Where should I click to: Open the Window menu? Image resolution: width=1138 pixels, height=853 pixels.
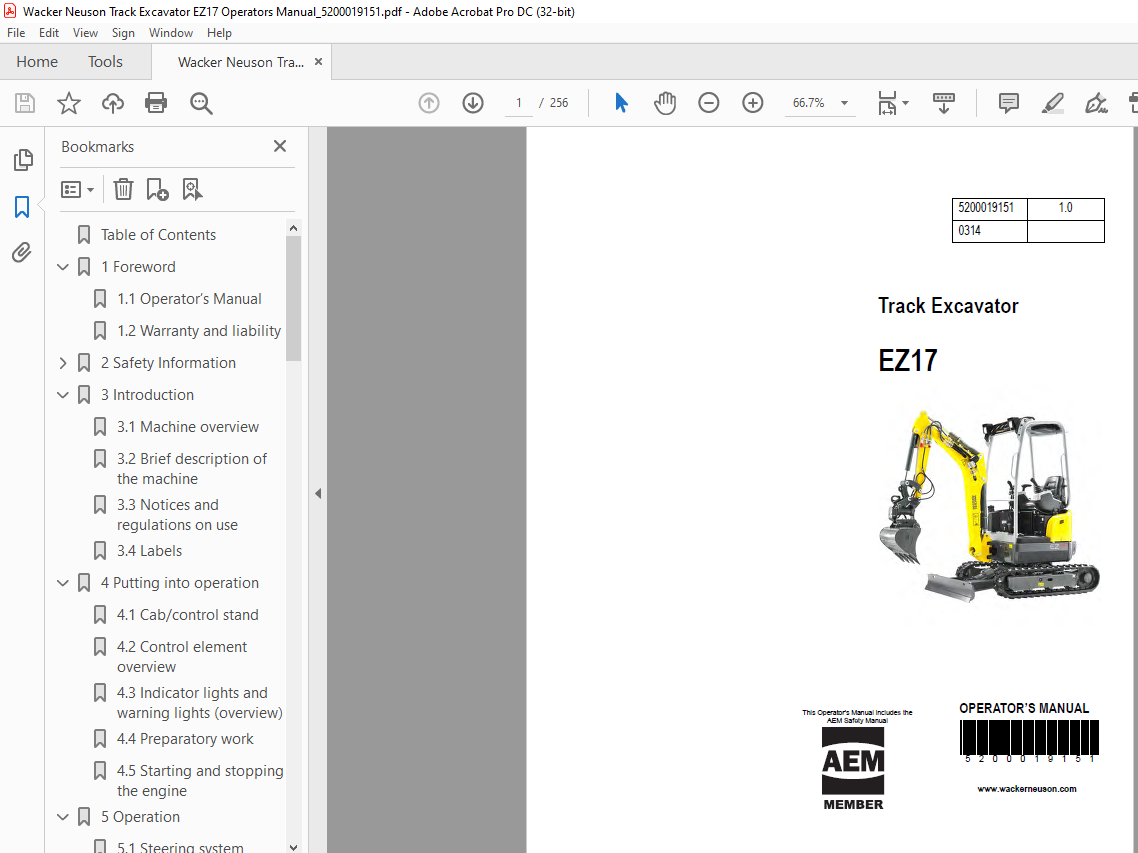click(x=171, y=33)
